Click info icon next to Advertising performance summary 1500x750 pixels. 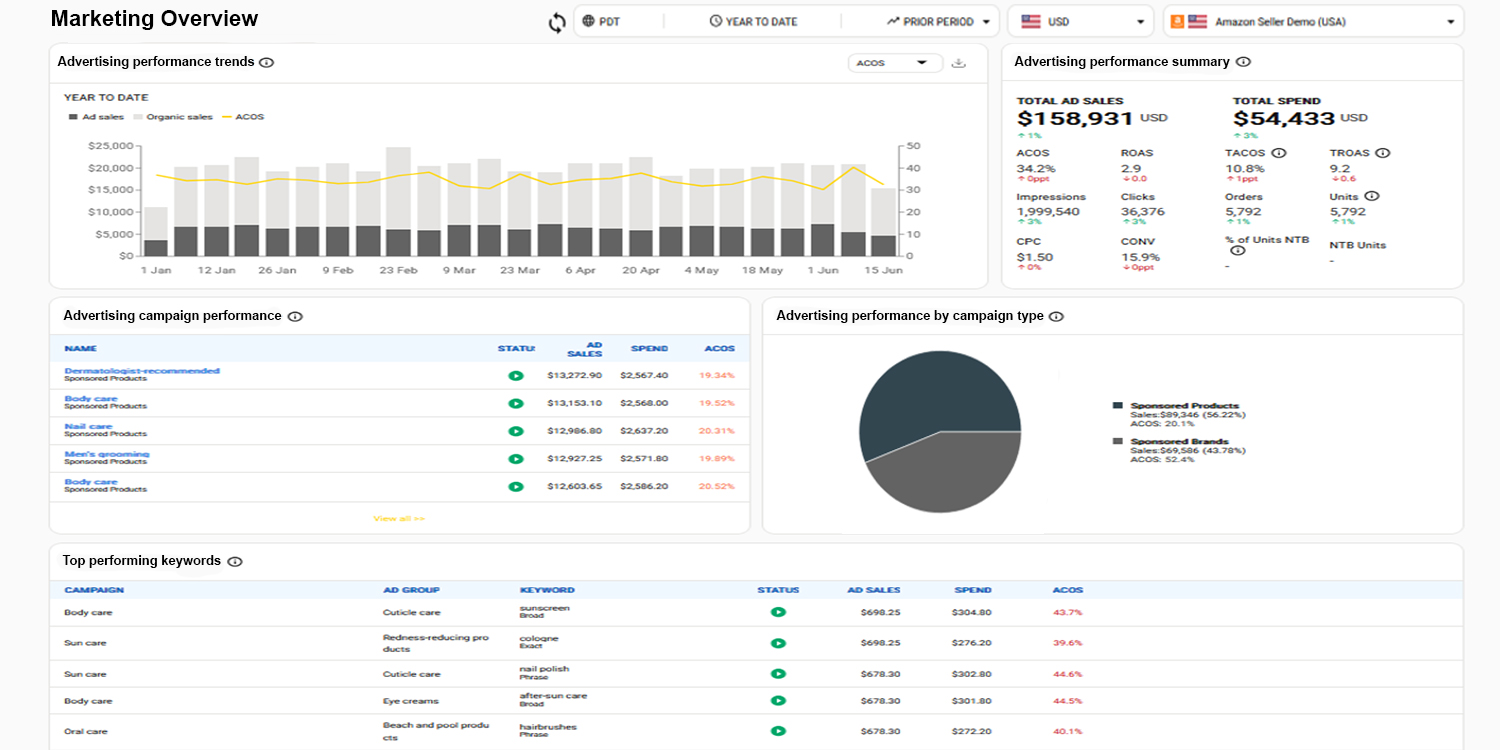pyautogui.click(x=1243, y=62)
